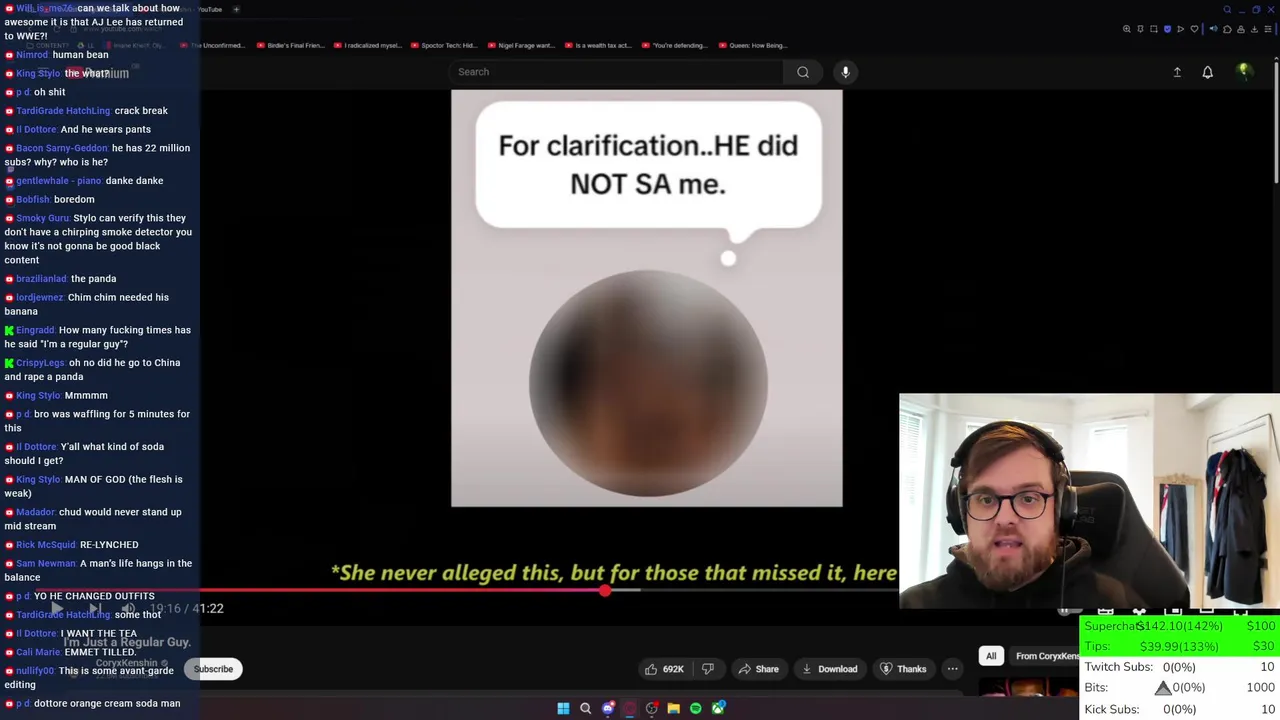Image resolution: width=1280 pixels, height=720 pixels.
Task: Open the Discord taskbar icon
Action: [608, 708]
